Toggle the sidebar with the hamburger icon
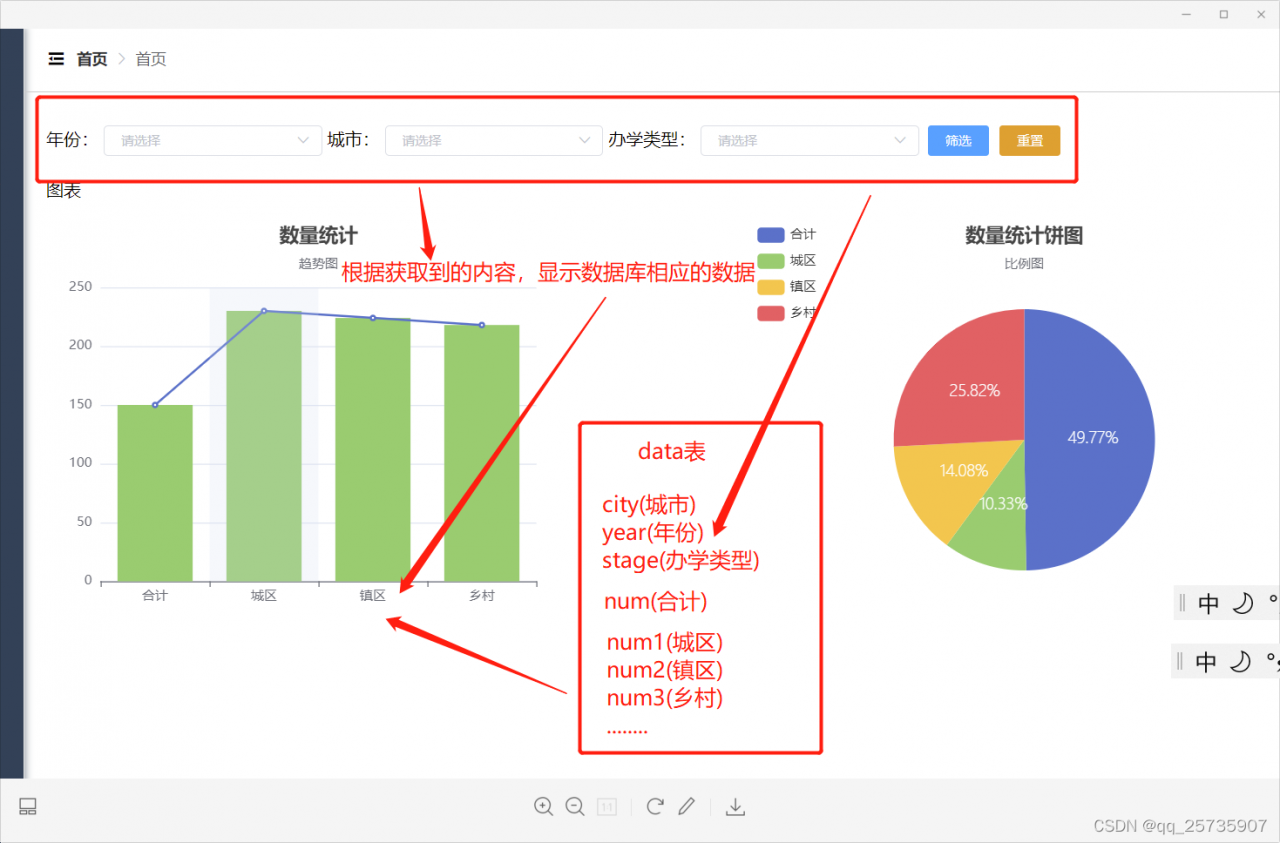Screen dimensions: 1280x843 56,59
